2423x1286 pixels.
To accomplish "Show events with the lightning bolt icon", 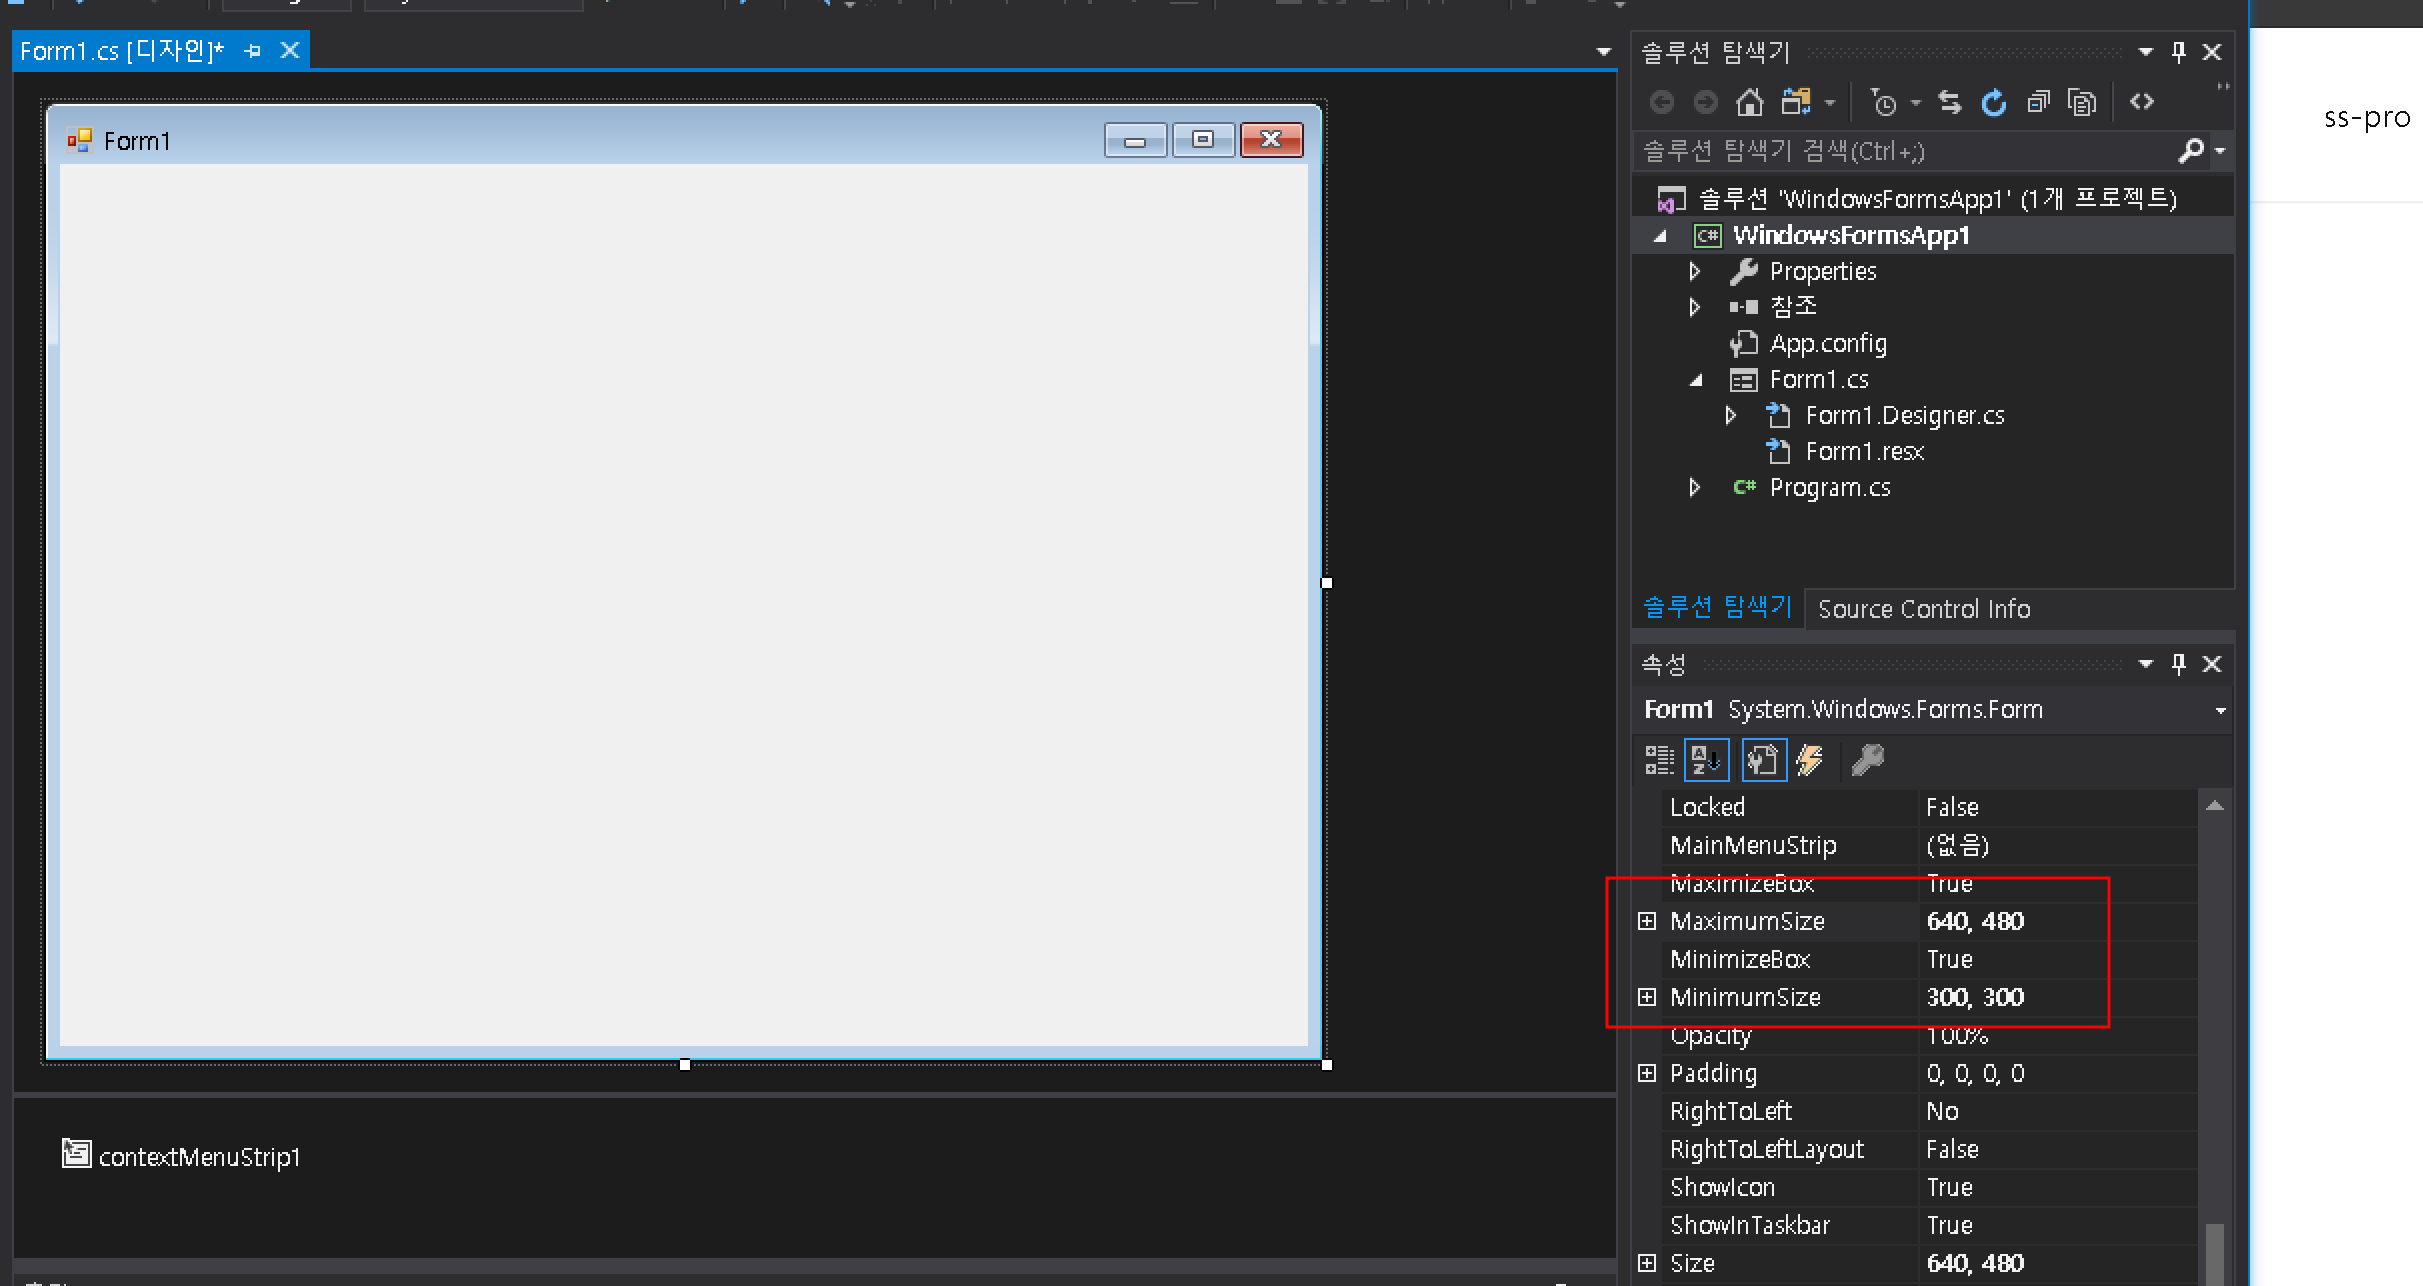I will coord(1810,761).
